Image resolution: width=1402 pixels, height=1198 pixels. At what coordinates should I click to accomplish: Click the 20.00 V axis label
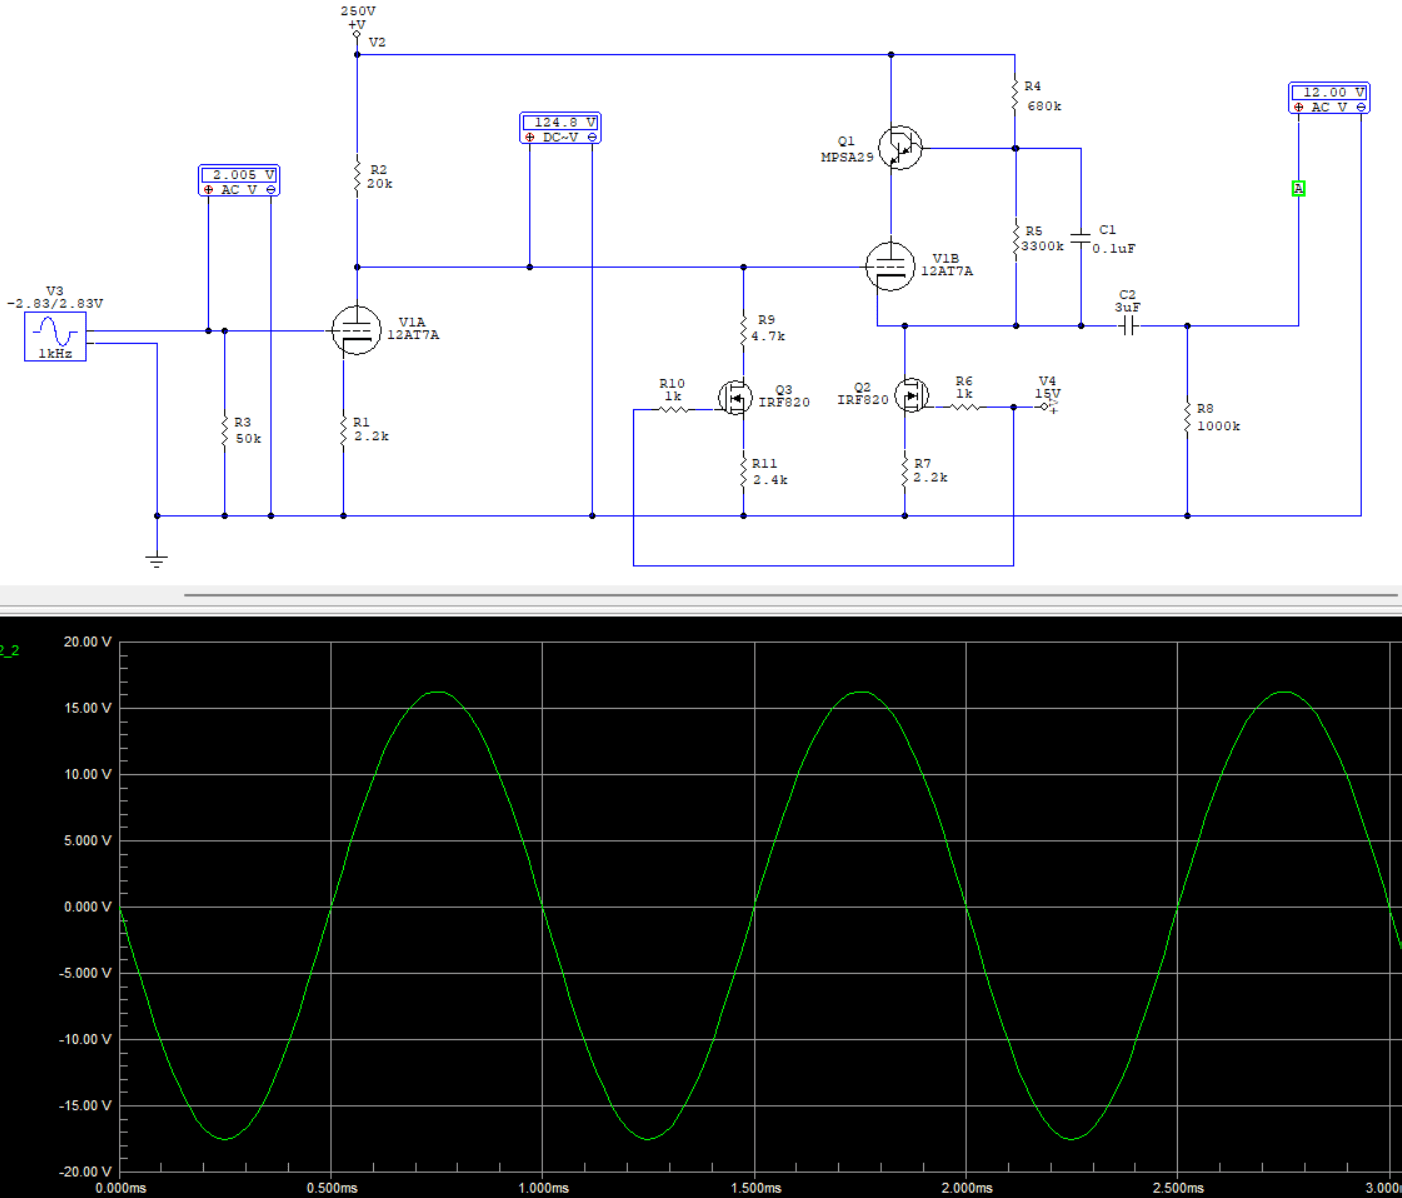pyautogui.click(x=88, y=641)
